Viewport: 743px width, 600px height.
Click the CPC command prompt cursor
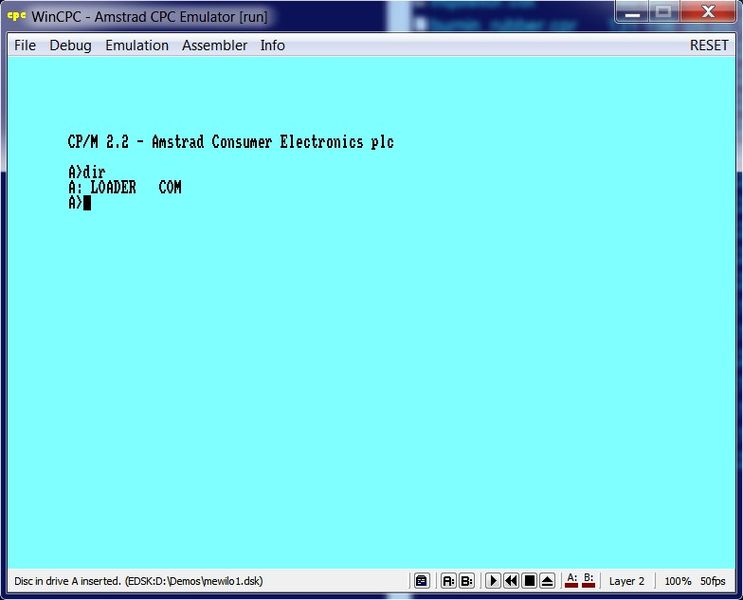tap(87, 203)
